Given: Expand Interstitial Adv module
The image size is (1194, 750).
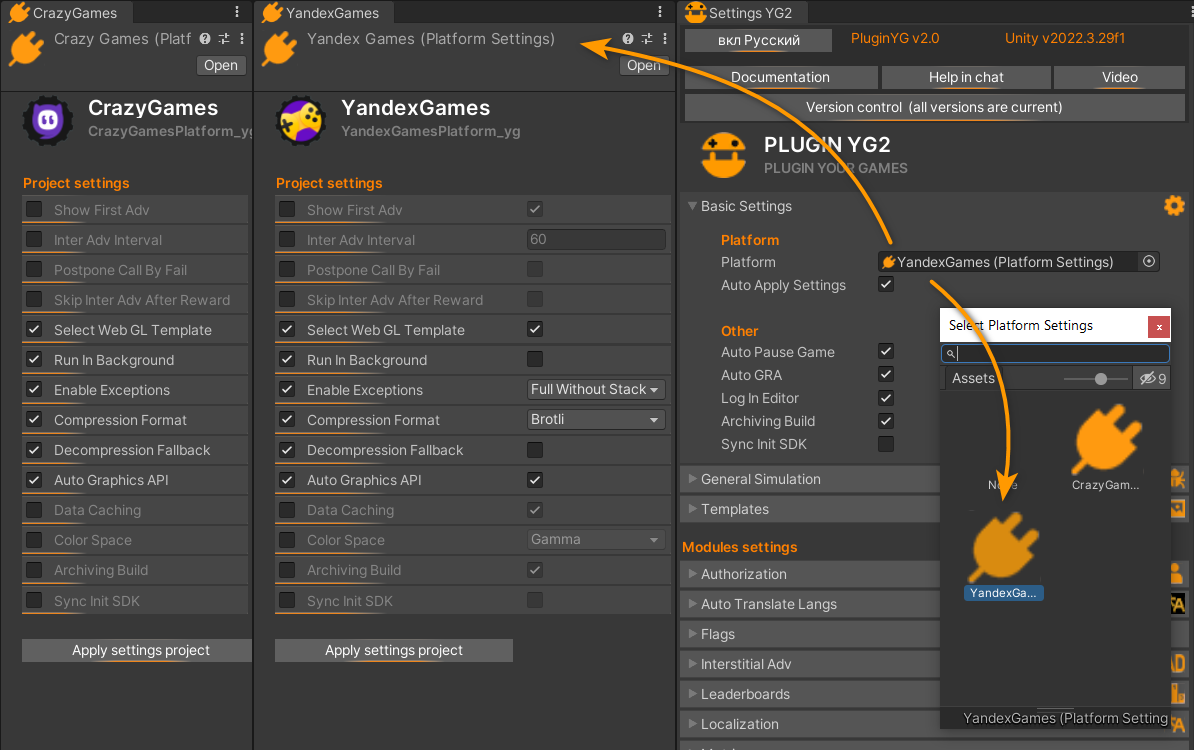Looking at the screenshot, I should pos(692,663).
